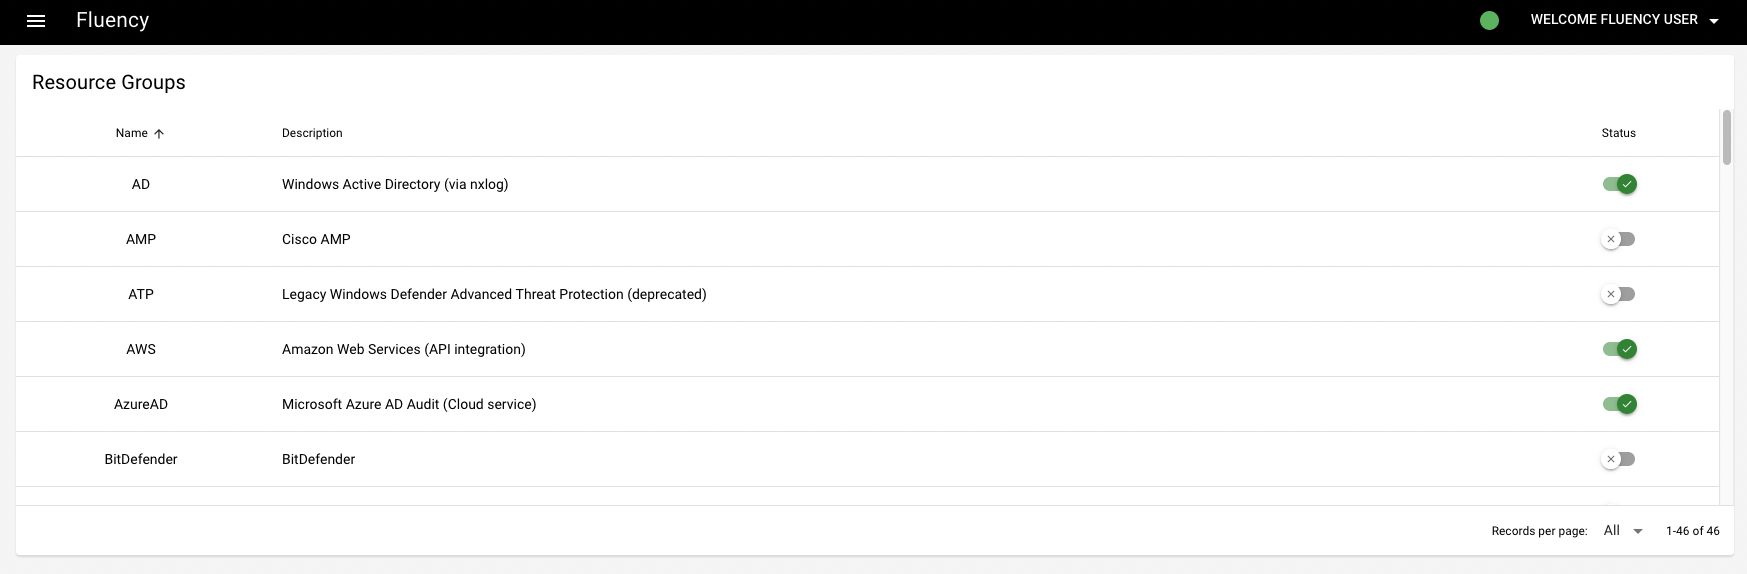The width and height of the screenshot is (1747, 574).
Task: Click the green connection status indicator
Action: [x=1489, y=21]
